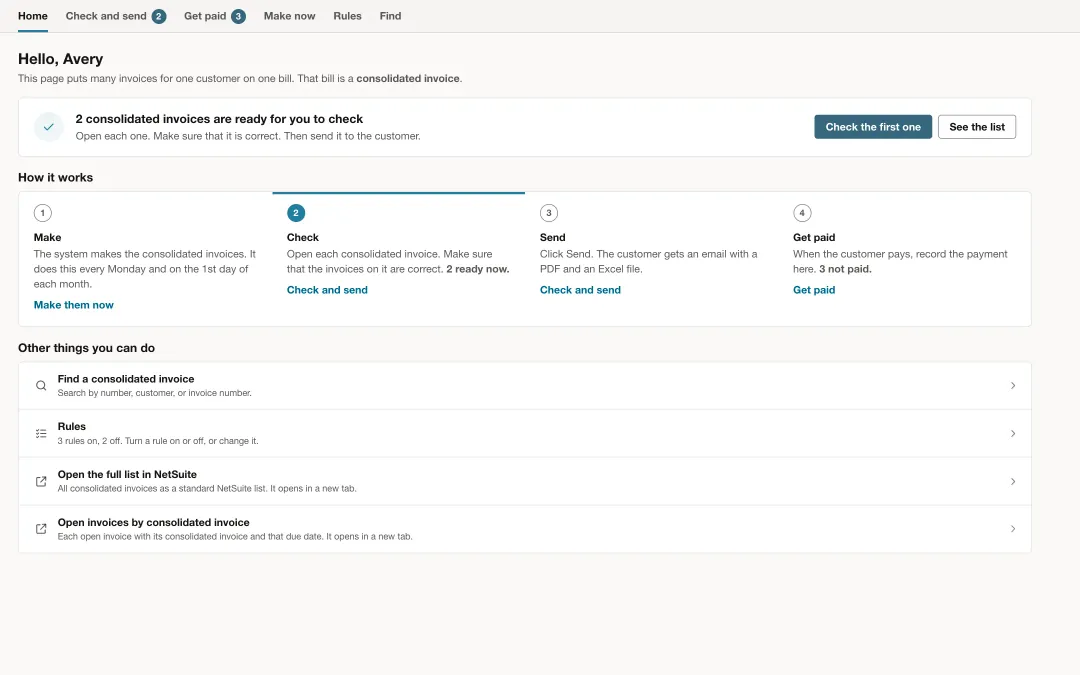
Task: Click Check and send link under Check step
Action: pos(327,290)
